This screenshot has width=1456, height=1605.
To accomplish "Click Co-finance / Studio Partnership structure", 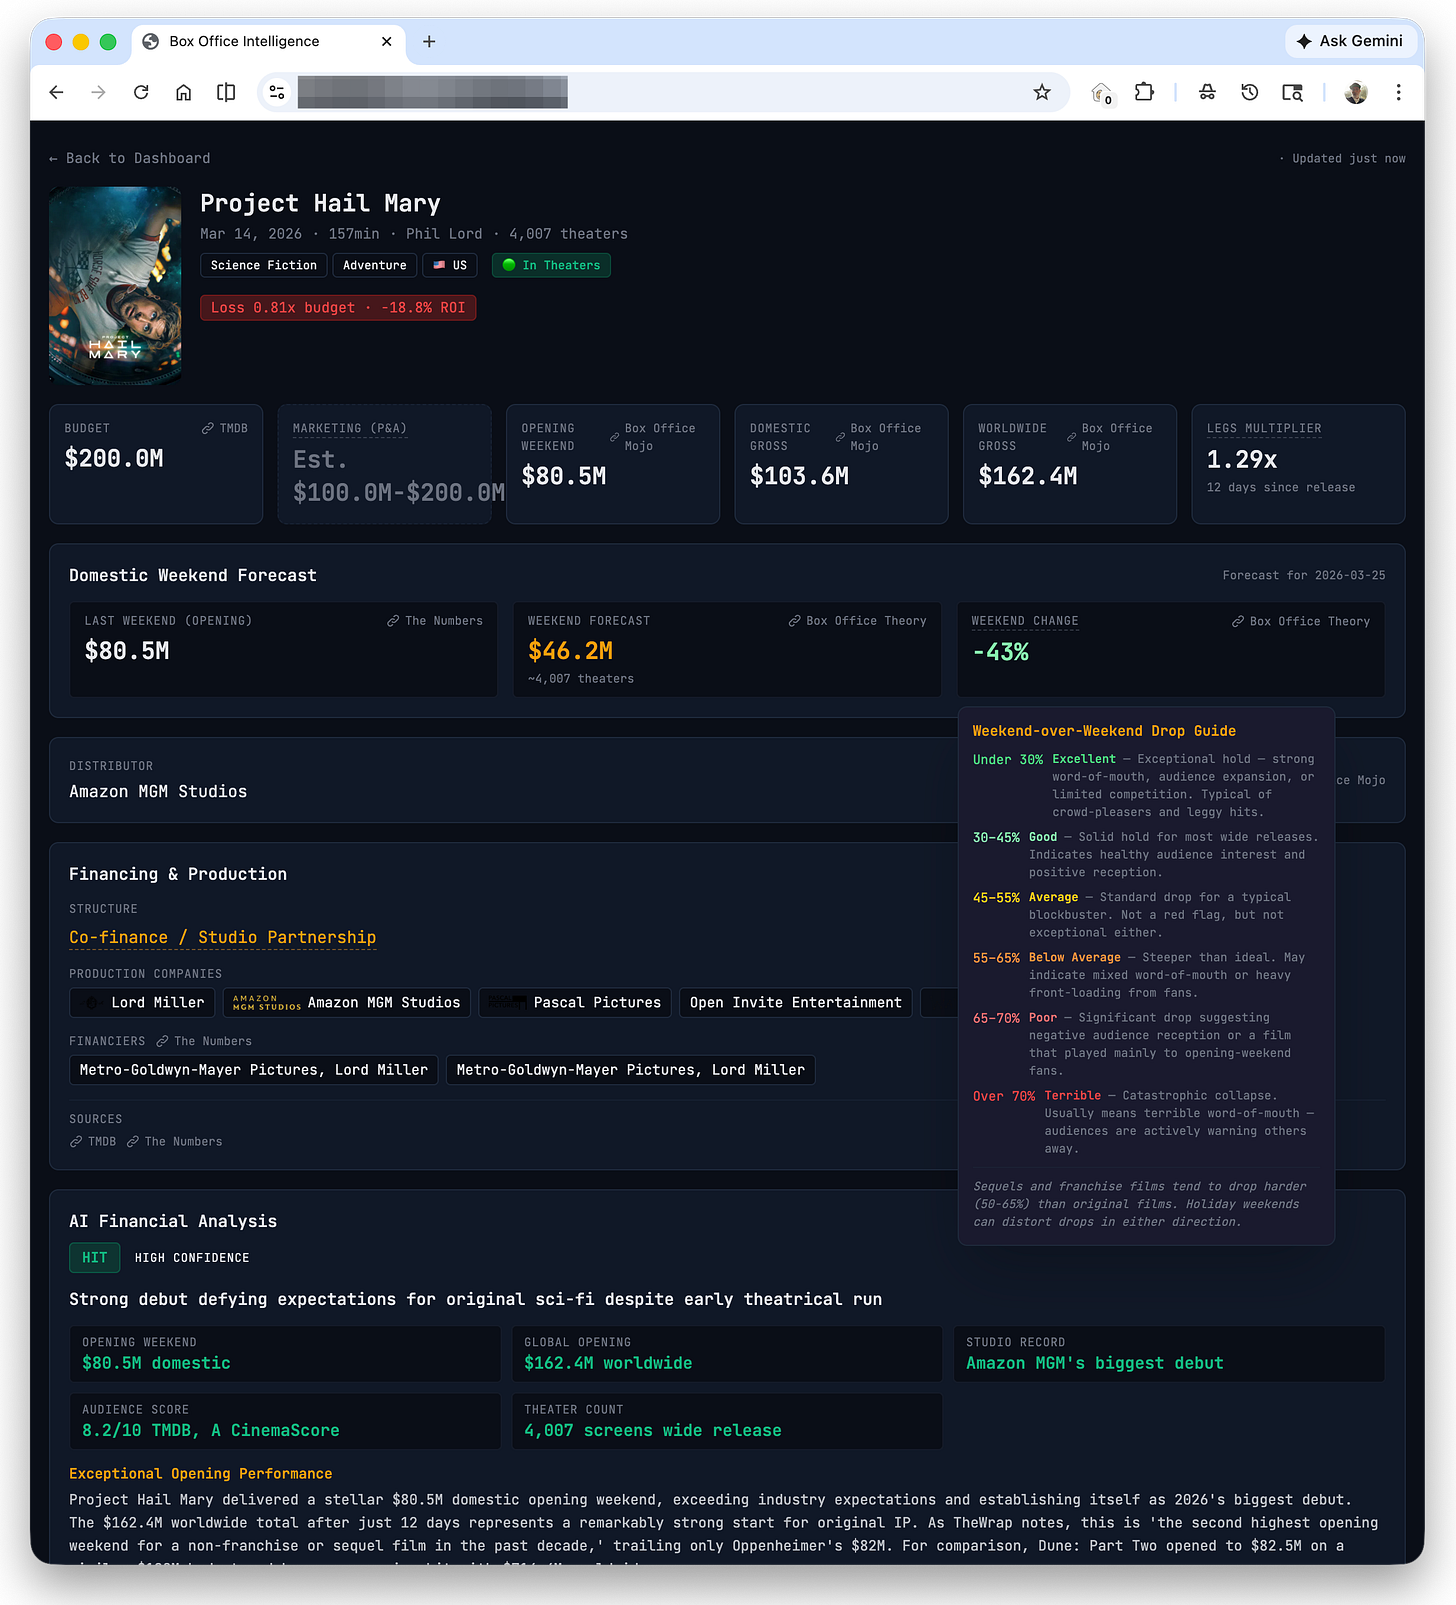I will tap(222, 937).
